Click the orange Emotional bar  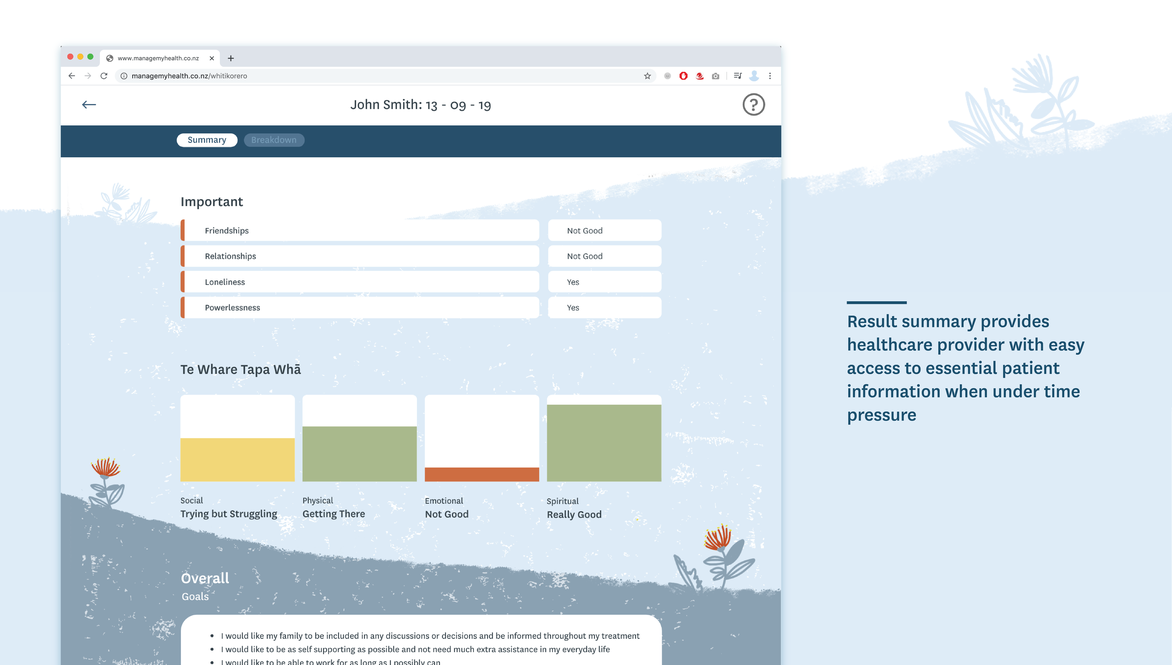[x=482, y=474]
